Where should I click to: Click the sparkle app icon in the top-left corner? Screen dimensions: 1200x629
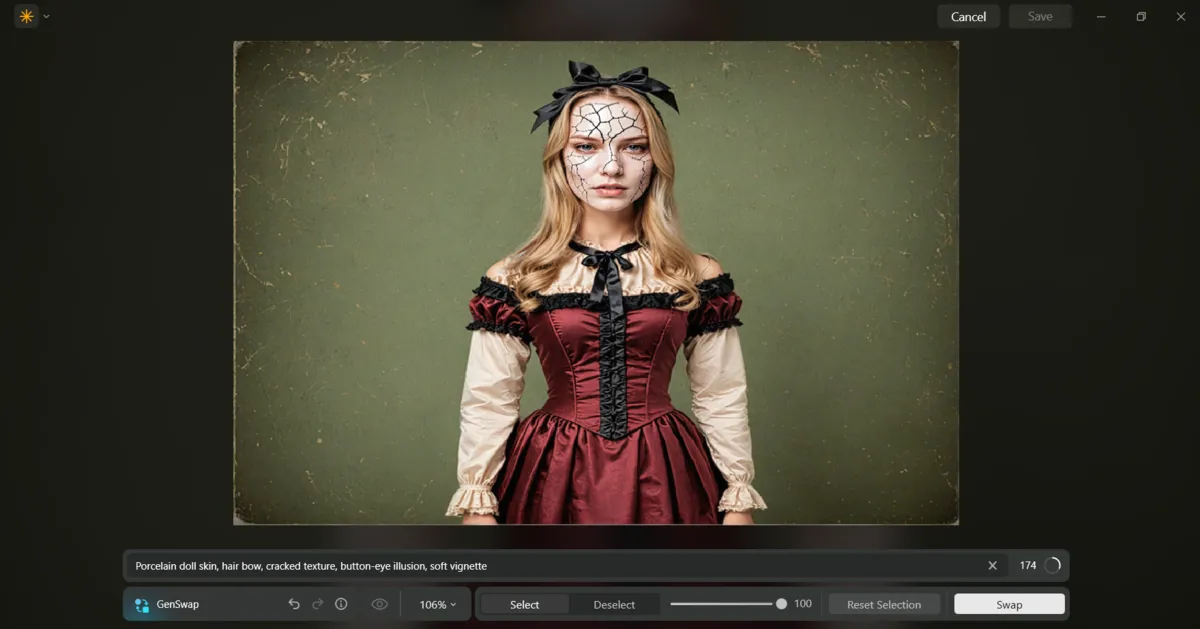25,16
